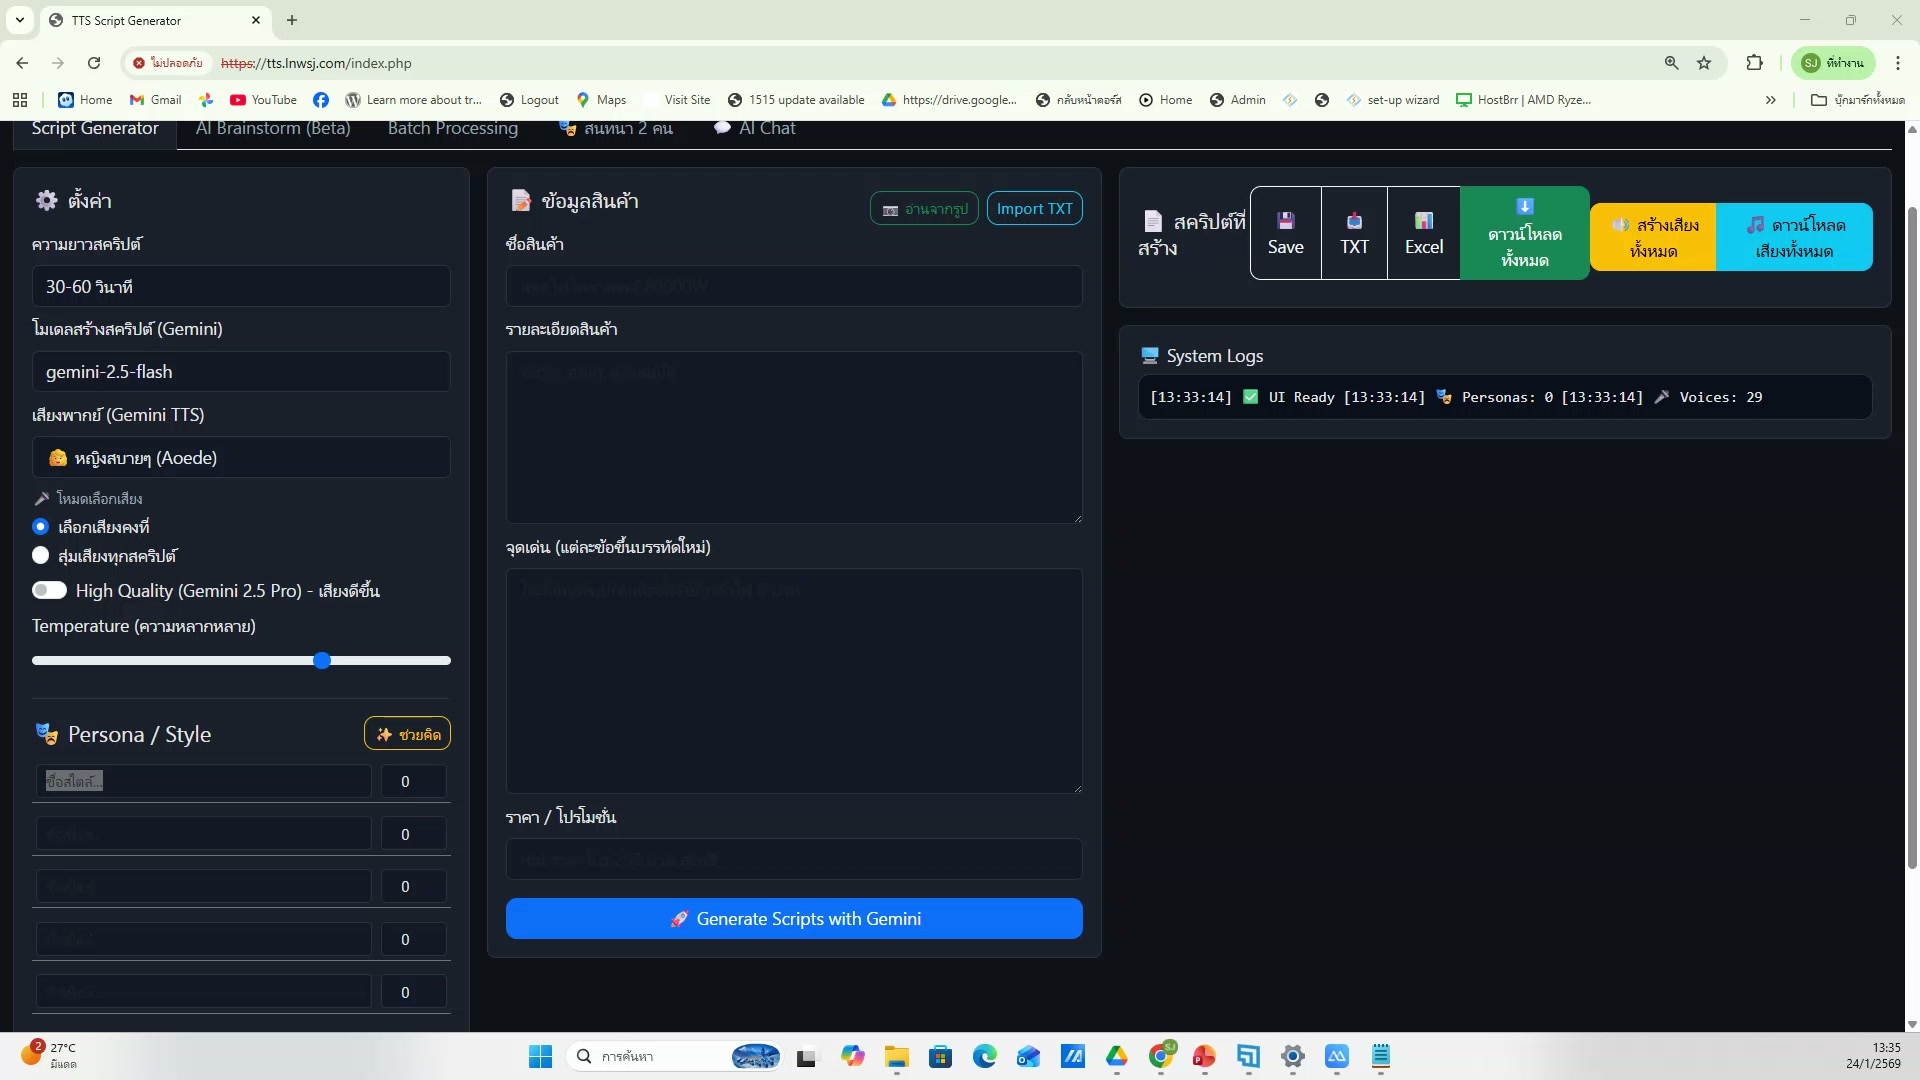
Task: Open the gemini-2.5-flash model dropdown
Action: pos(240,371)
